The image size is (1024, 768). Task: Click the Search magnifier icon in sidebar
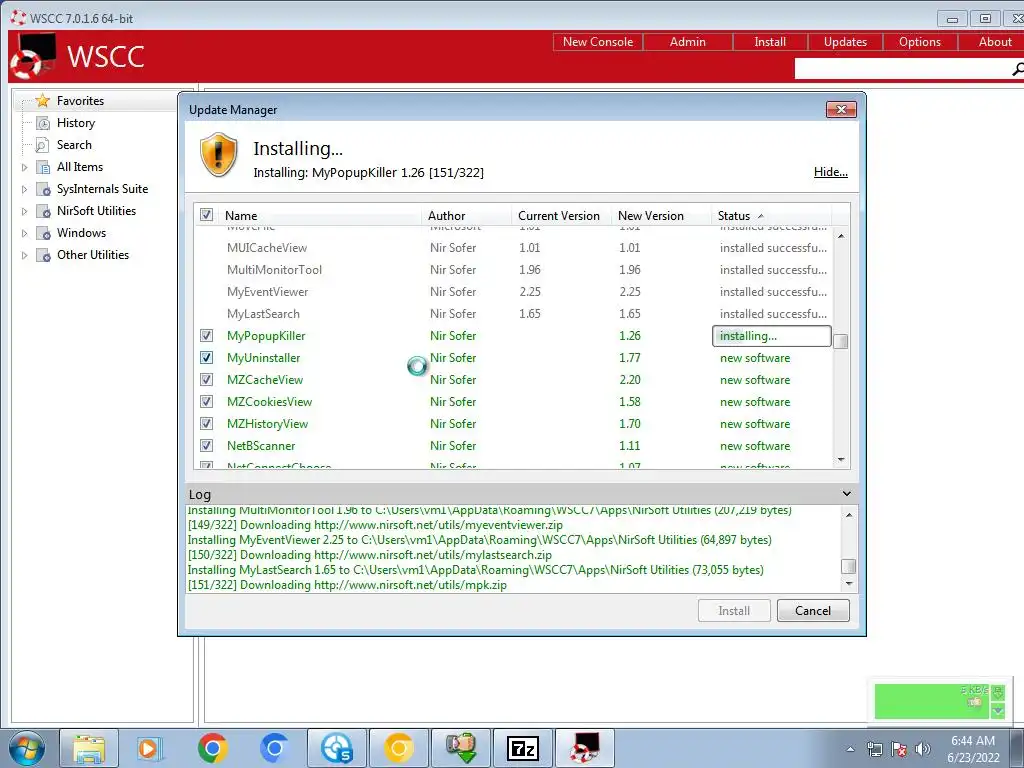click(x=43, y=145)
